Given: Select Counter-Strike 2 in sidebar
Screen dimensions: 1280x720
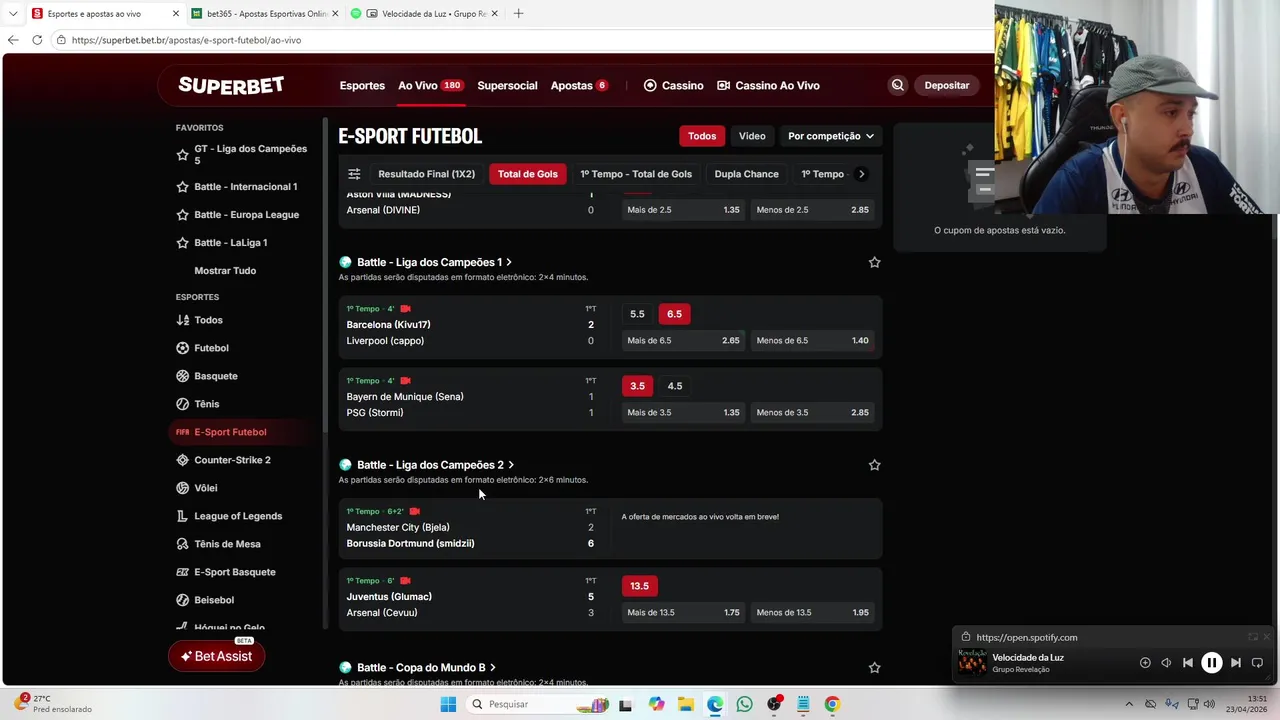Looking at the screenshot, I should tap(232, 460).
